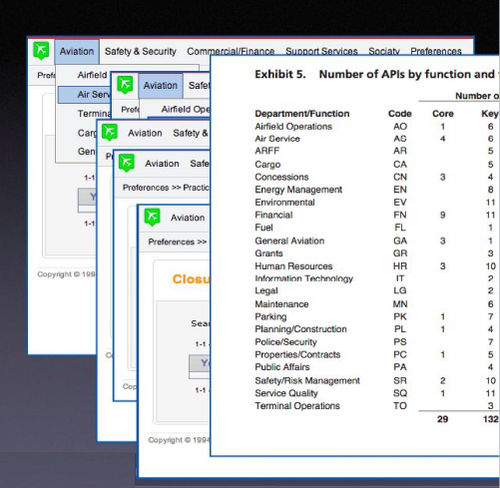Click the Core column header
Screen dimensions: 500x488
(443, 114)
